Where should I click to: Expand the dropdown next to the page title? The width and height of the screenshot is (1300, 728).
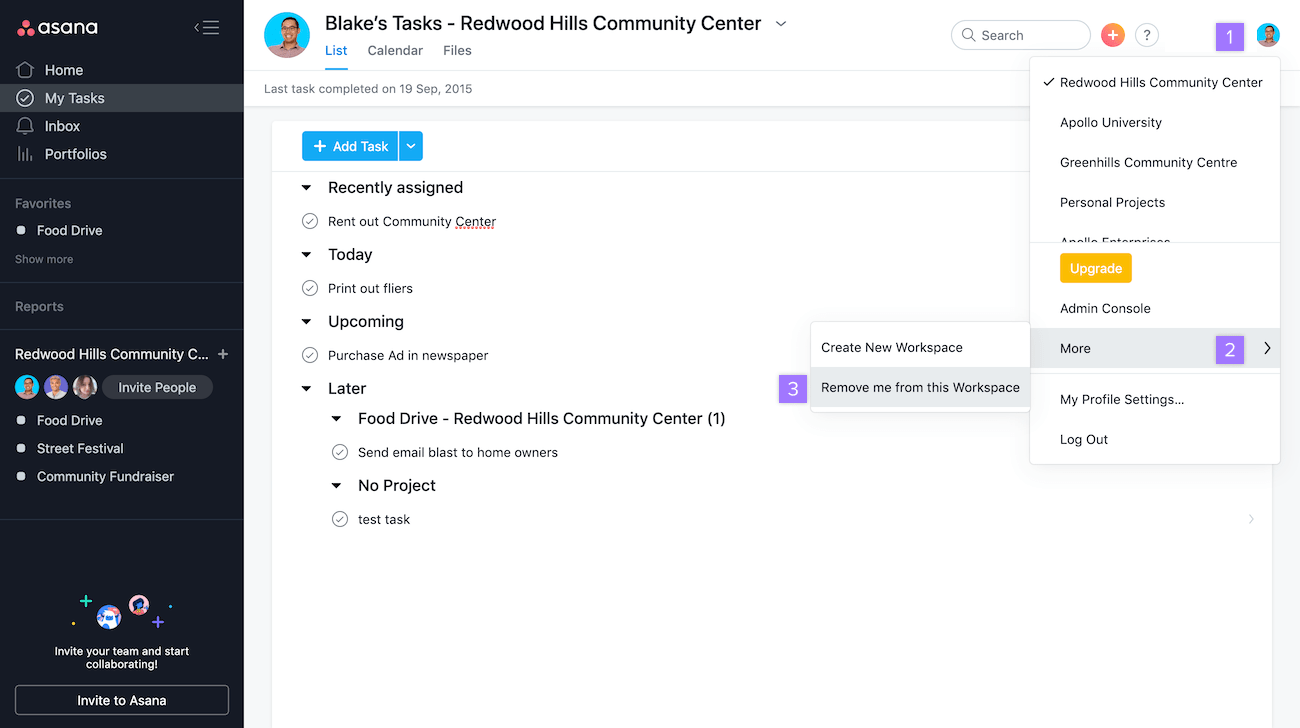tap(781, 24)
